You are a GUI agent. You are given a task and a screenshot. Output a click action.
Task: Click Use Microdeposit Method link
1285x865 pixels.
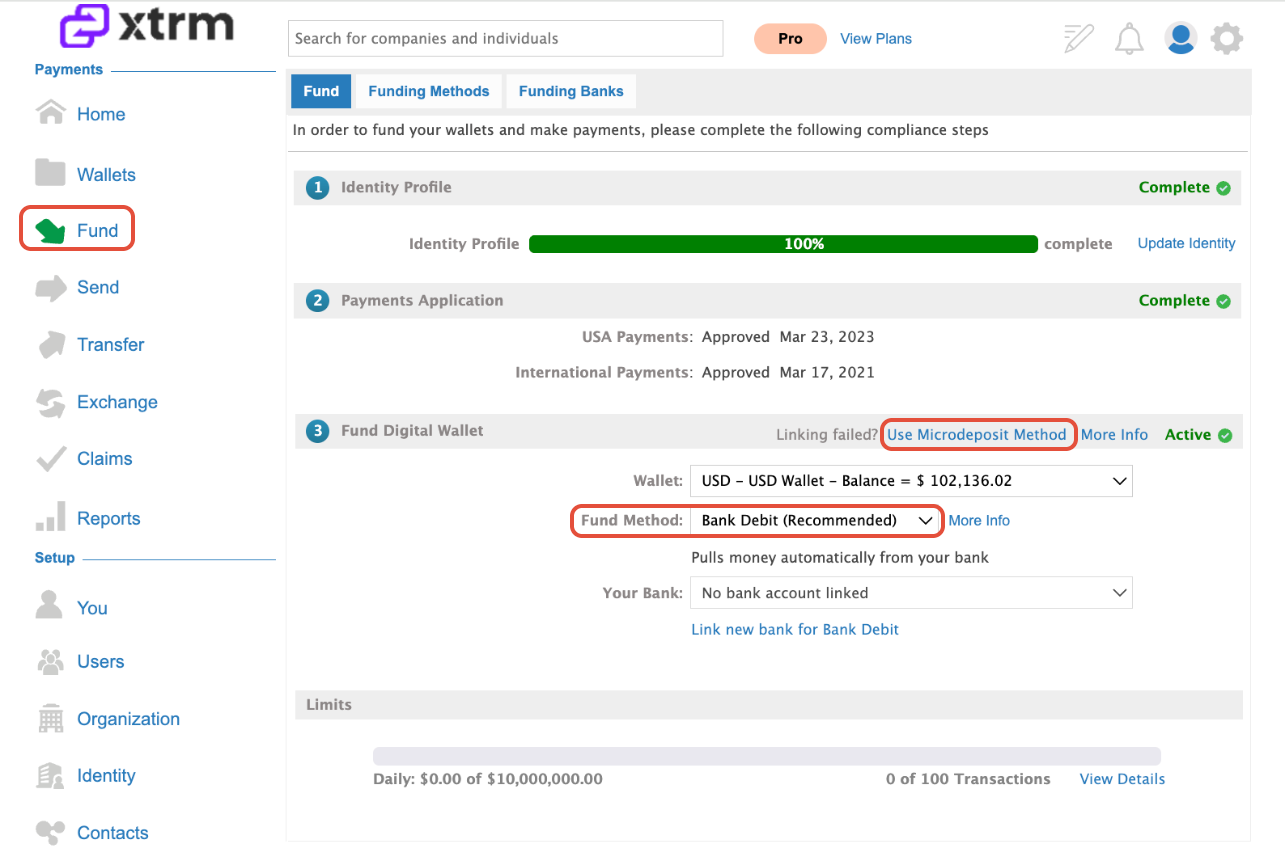(977, 435)
